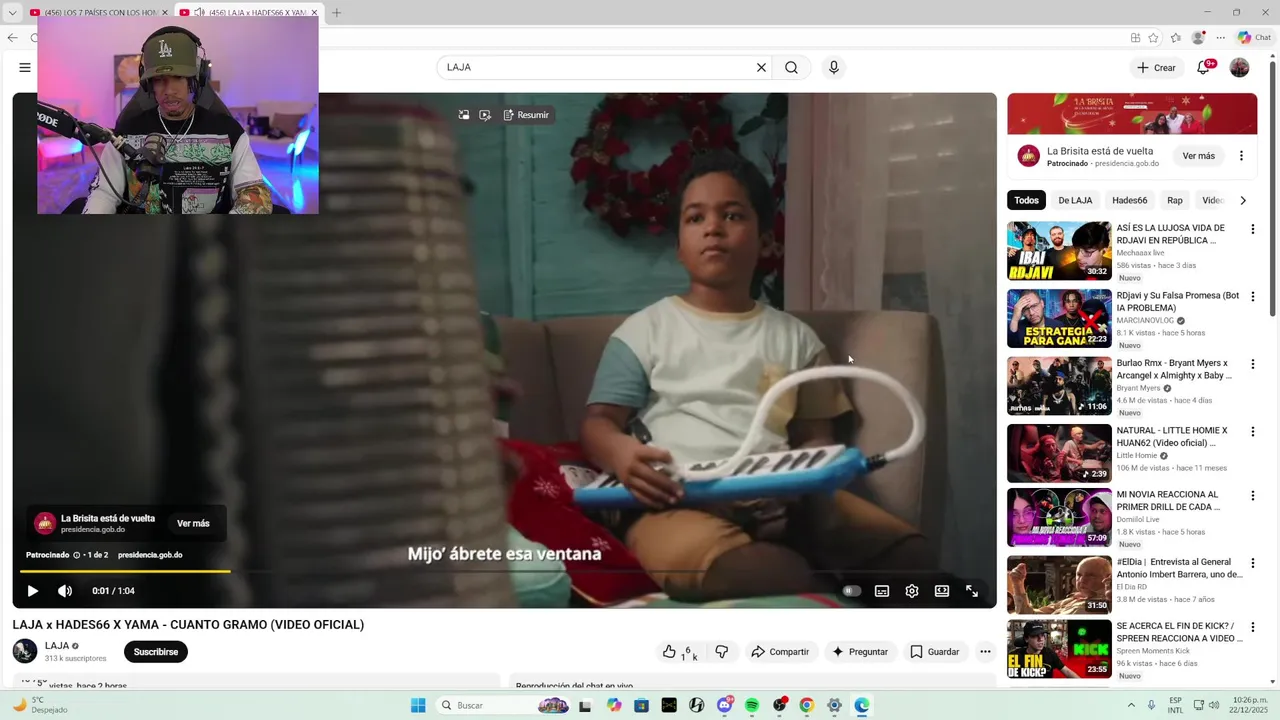Open menu for #ElDia Entrevista video

pyautogui.click(x=1252, y=563)
